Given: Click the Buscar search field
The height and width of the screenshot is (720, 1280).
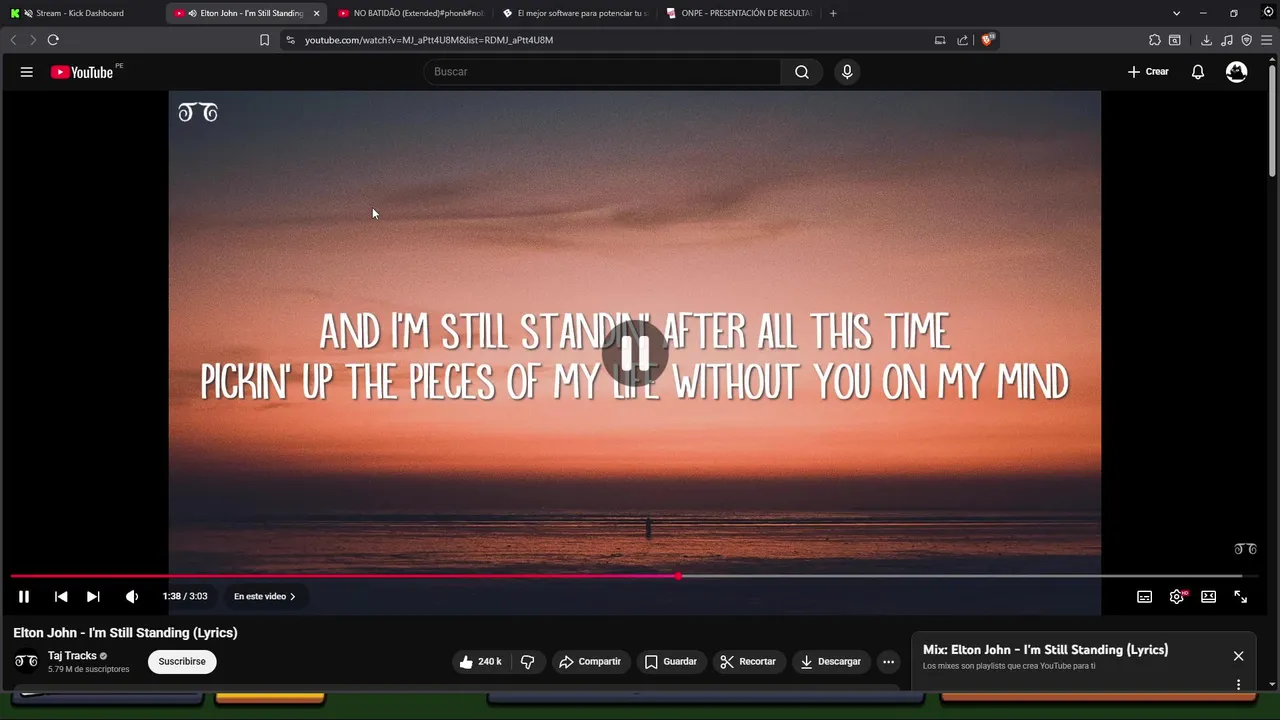Looking at the screenshot, I should click(603, 72).
